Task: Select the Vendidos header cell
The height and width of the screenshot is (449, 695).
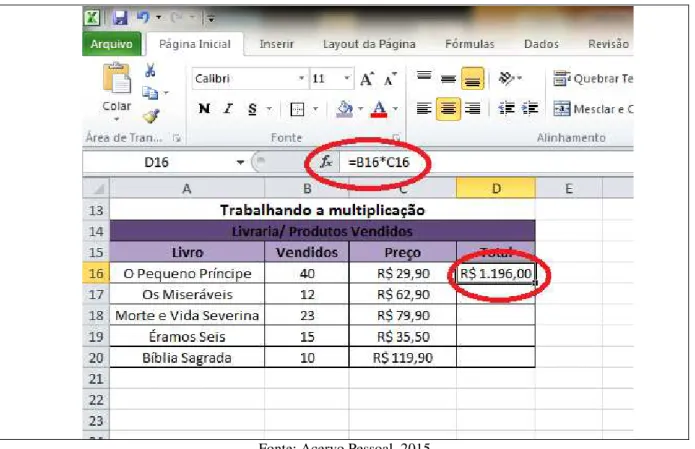Action: tap(307, 253)
